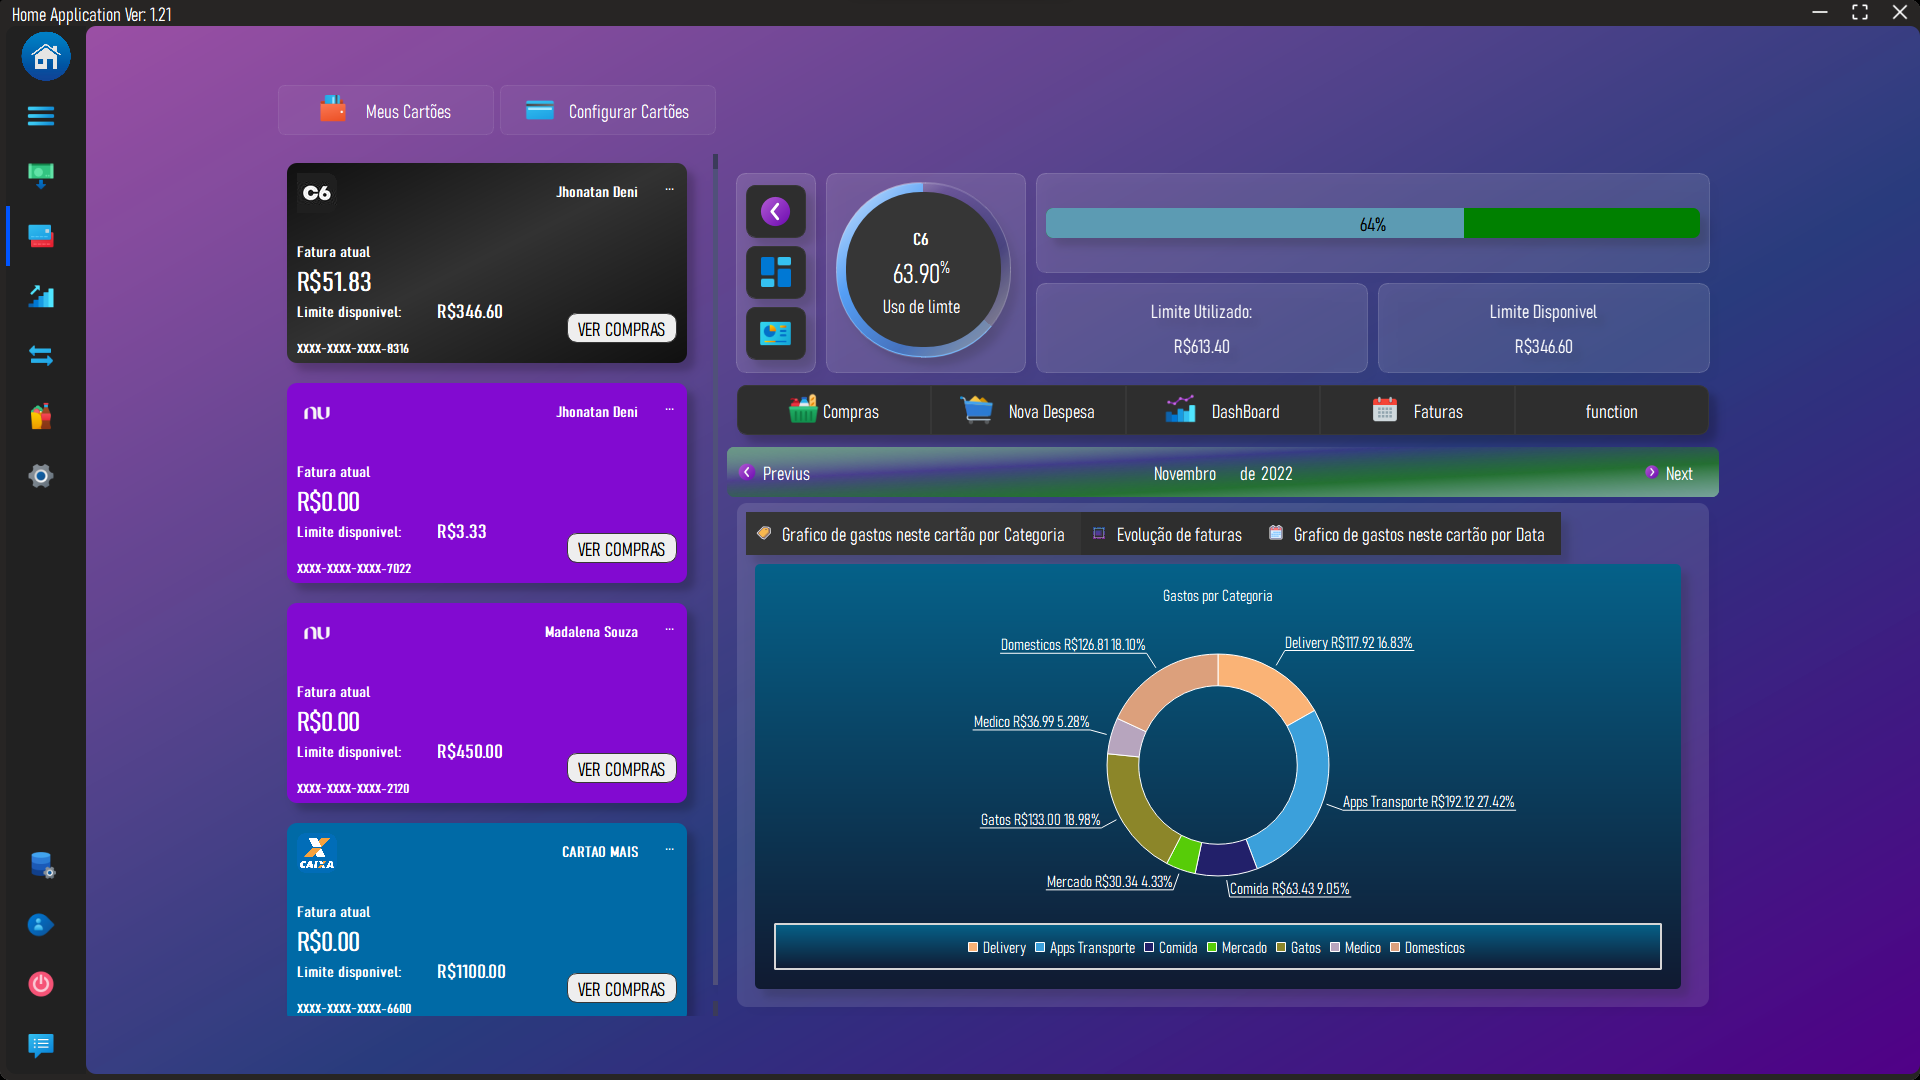The height and width of the screenshot is (1080, 1920).
Task: Go to the Previus month
Action: pyautogui.click(x=775, y=473)
